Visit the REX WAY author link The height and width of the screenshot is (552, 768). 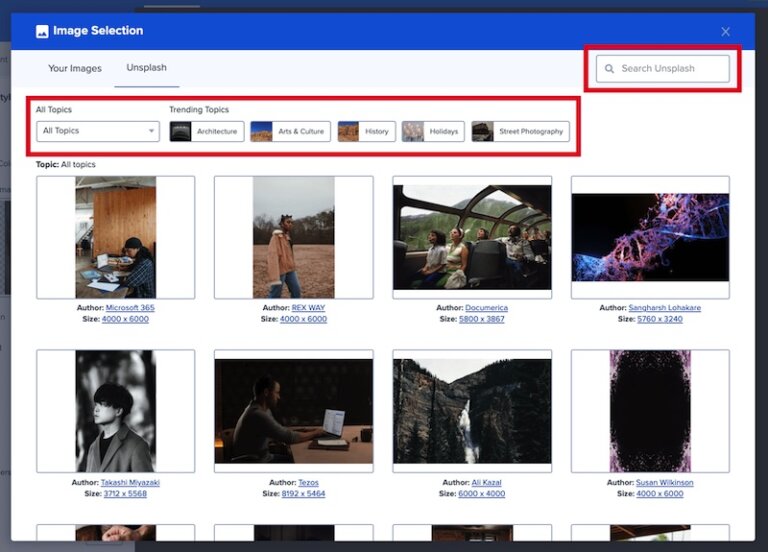click(308, 308)
